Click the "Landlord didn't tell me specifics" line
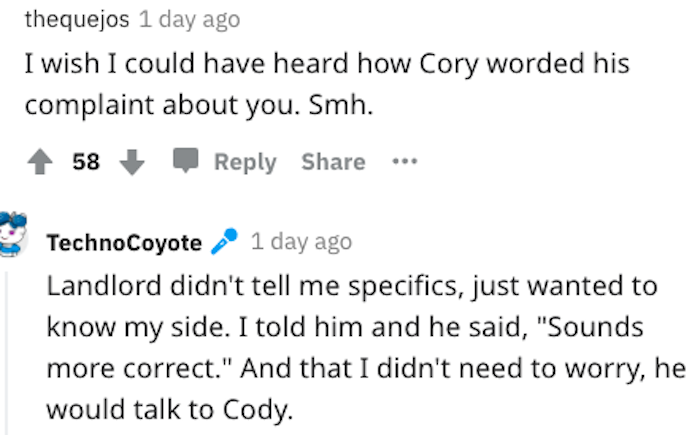 [x=352, y=286]
